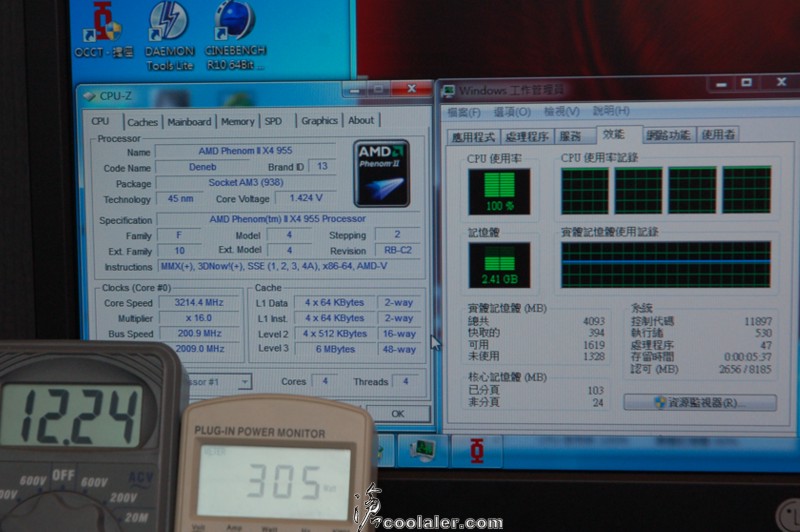Click the memory 2.41 GB meter
The image size is (800, 532).
pos(499,265)
